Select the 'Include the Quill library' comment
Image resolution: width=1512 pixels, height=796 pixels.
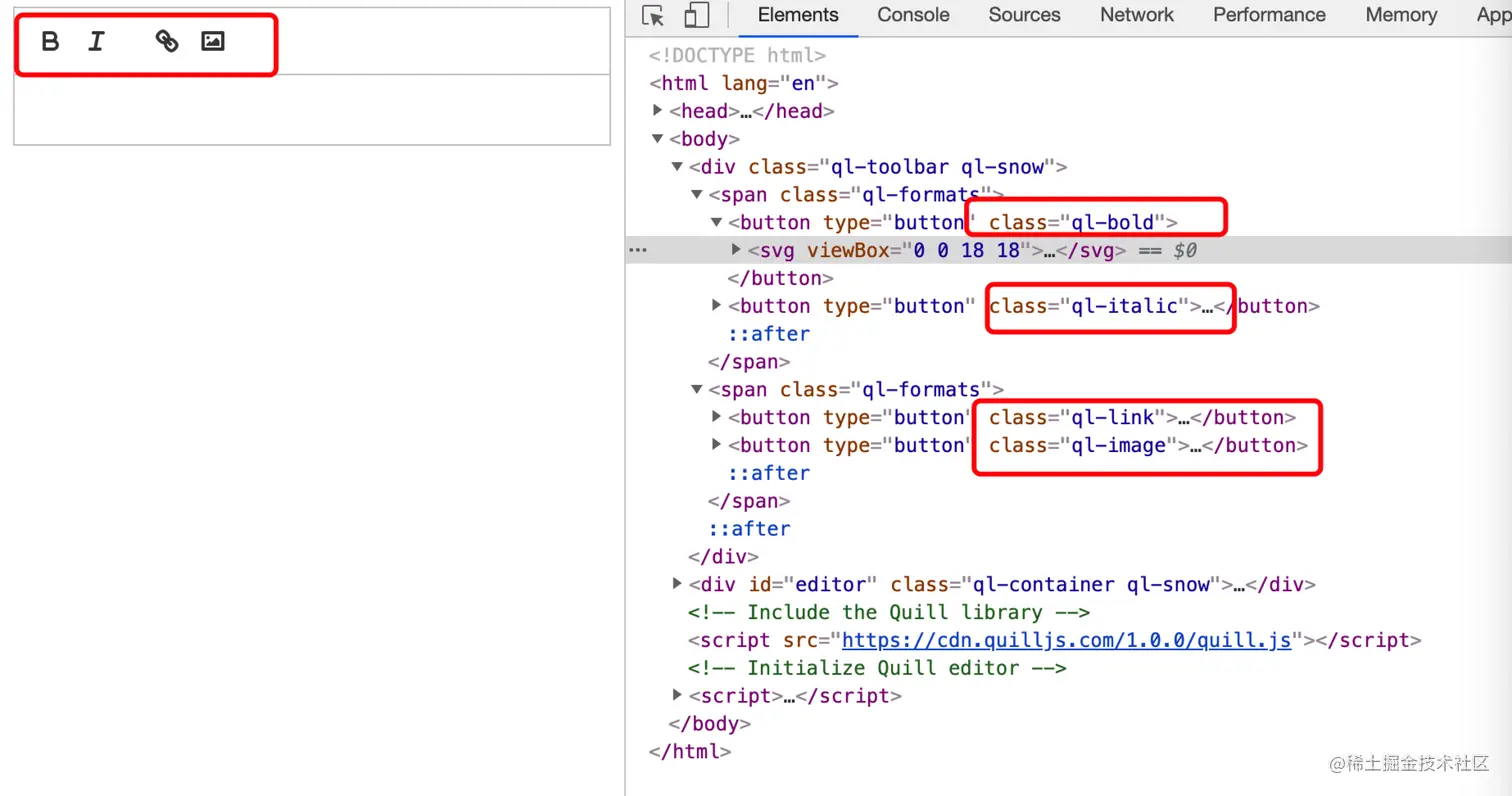point(888,612)
